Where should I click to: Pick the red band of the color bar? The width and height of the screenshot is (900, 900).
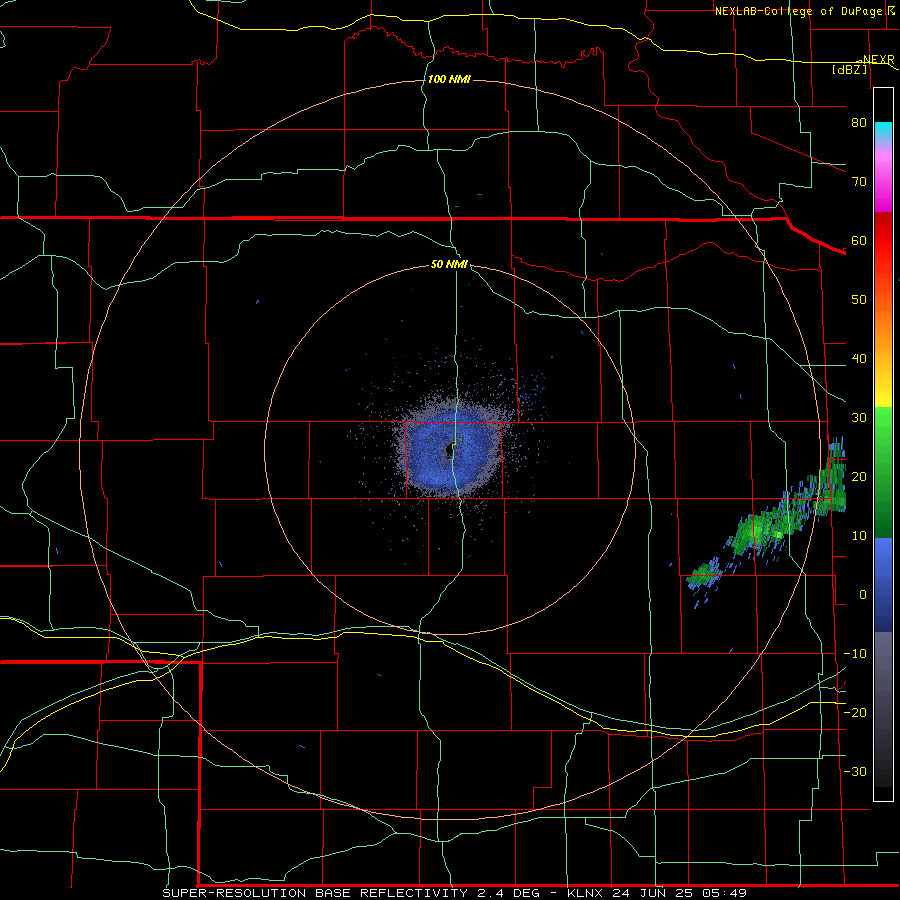point(883,241)
